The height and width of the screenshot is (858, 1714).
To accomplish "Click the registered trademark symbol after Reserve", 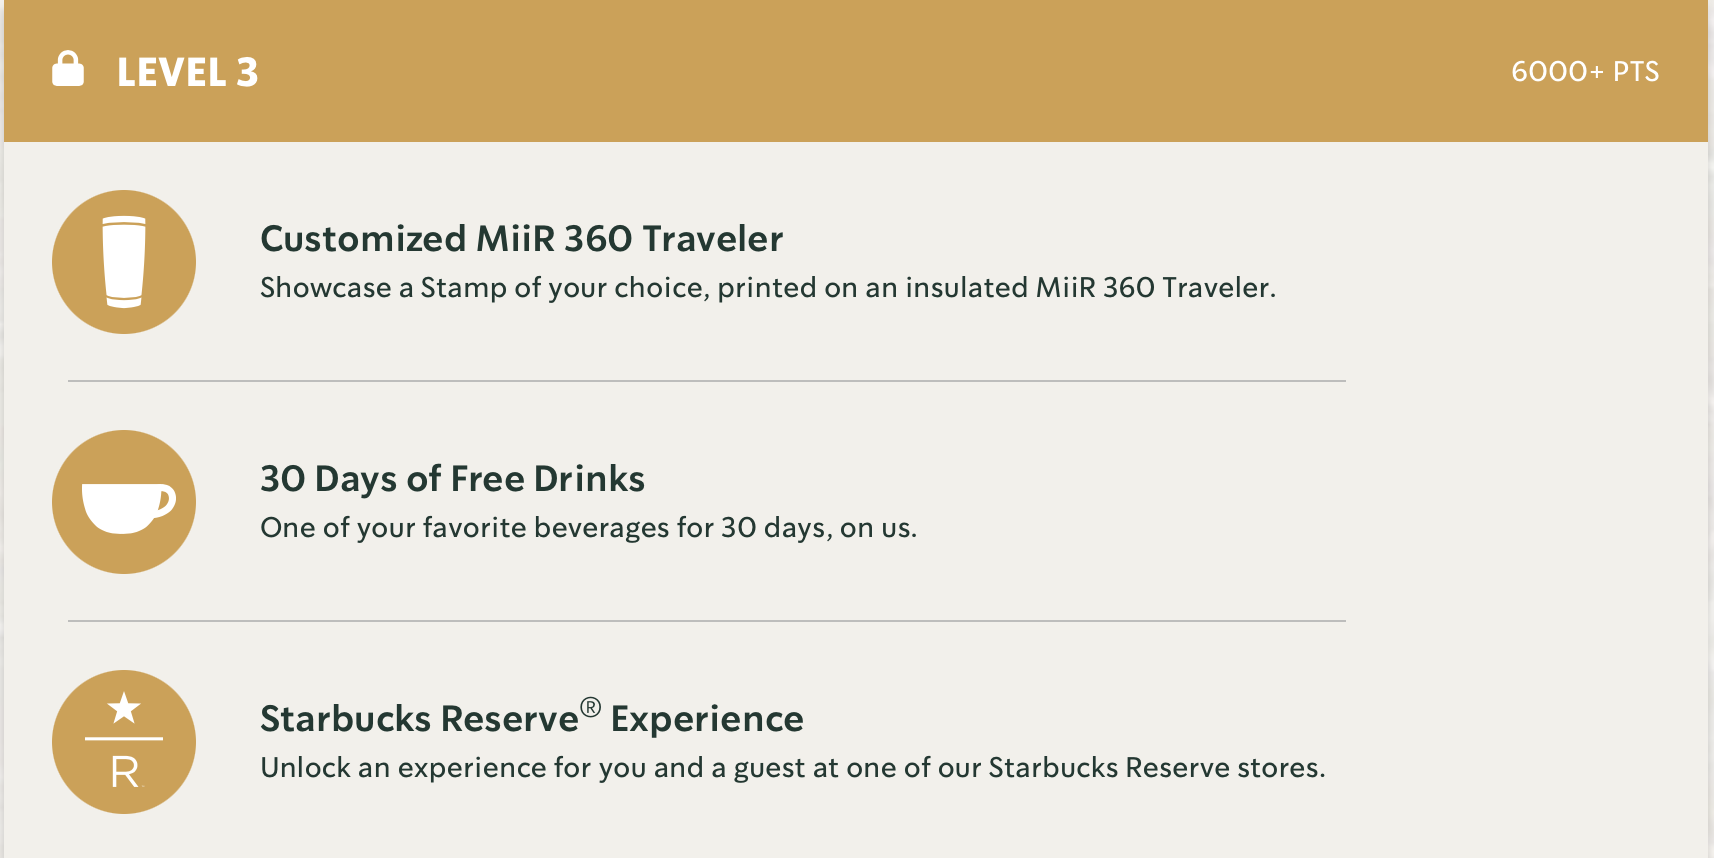I will coord(591,707).
